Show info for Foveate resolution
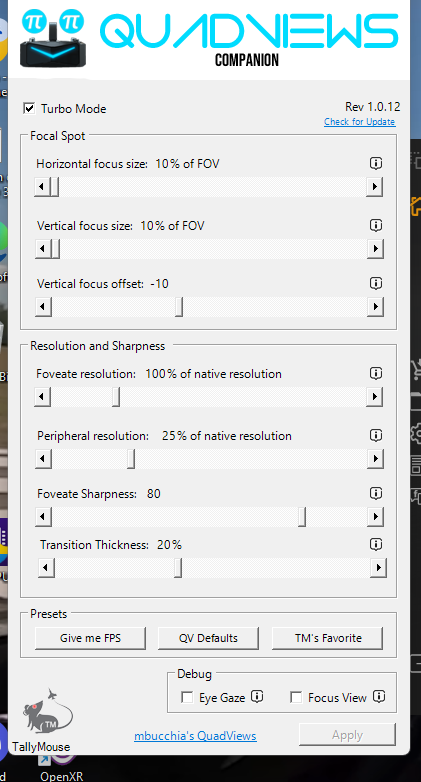This screenshot has height=782, width=421. coord(376,373)
